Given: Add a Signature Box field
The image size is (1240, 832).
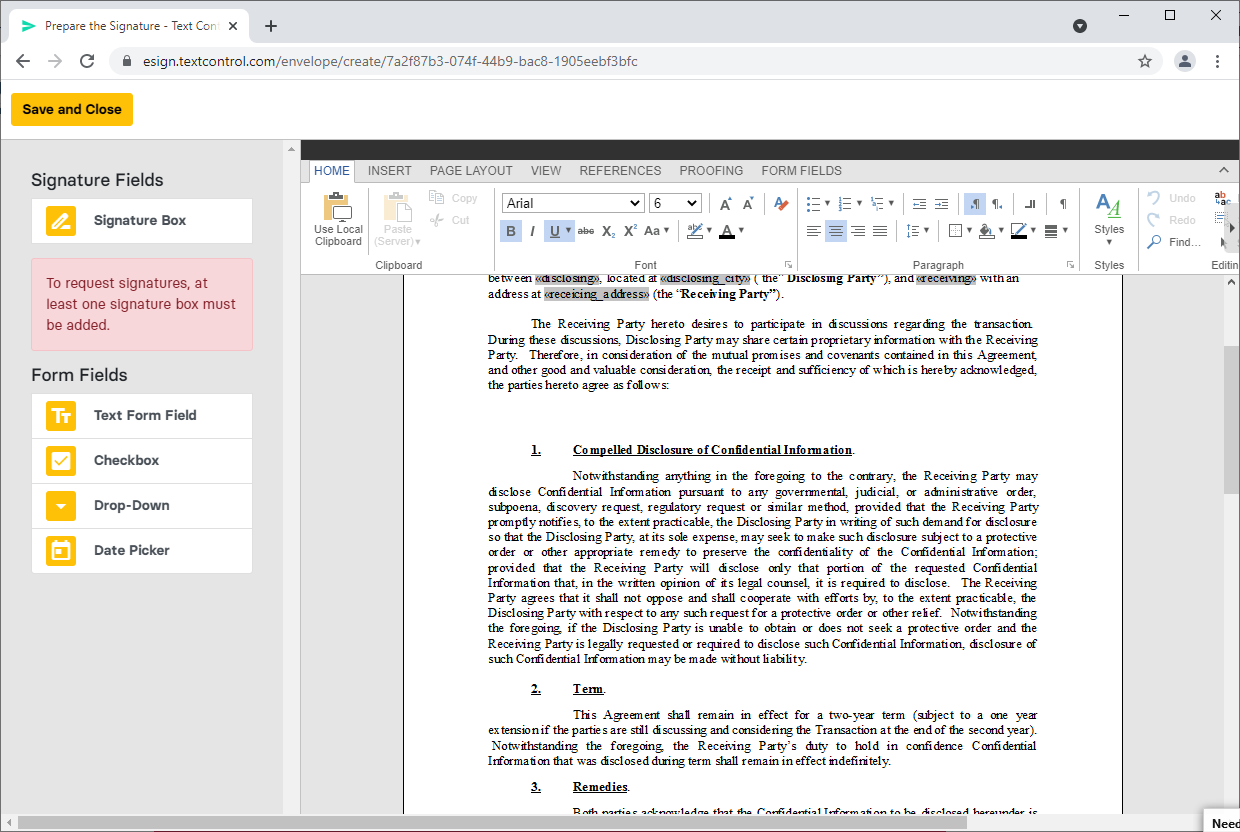Looking at the screenshot, I should click(x=142, y=221).
